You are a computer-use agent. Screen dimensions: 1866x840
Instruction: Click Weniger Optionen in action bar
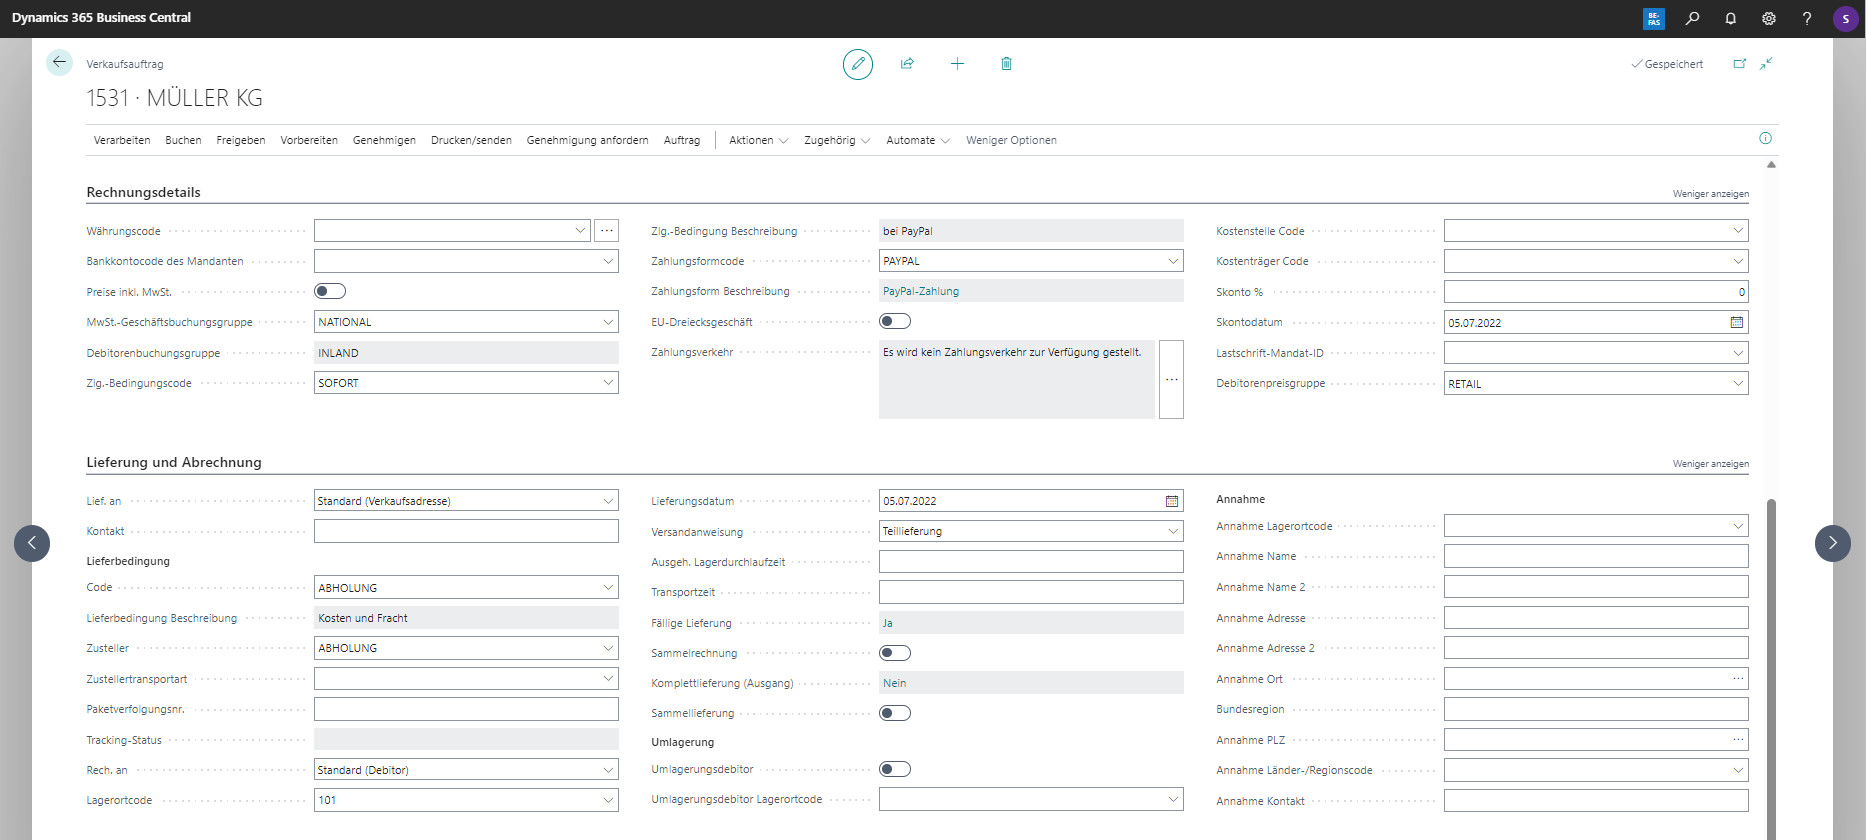1011,140
